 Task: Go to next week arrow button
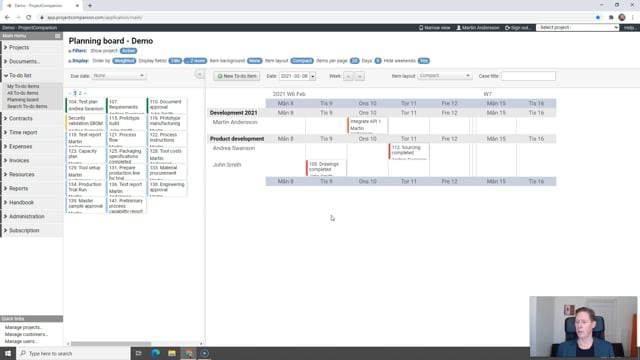[x=360, y=76]
